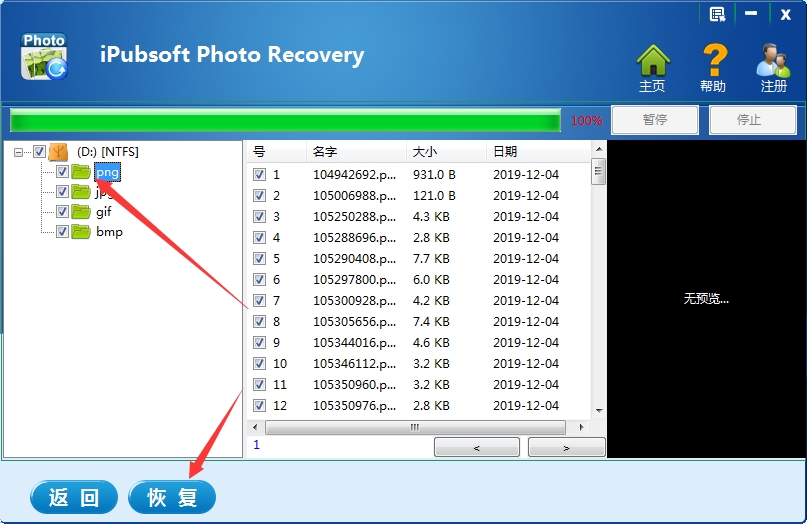Select the bmp tree item
This screenshot has width=807, height=524.
109,232
